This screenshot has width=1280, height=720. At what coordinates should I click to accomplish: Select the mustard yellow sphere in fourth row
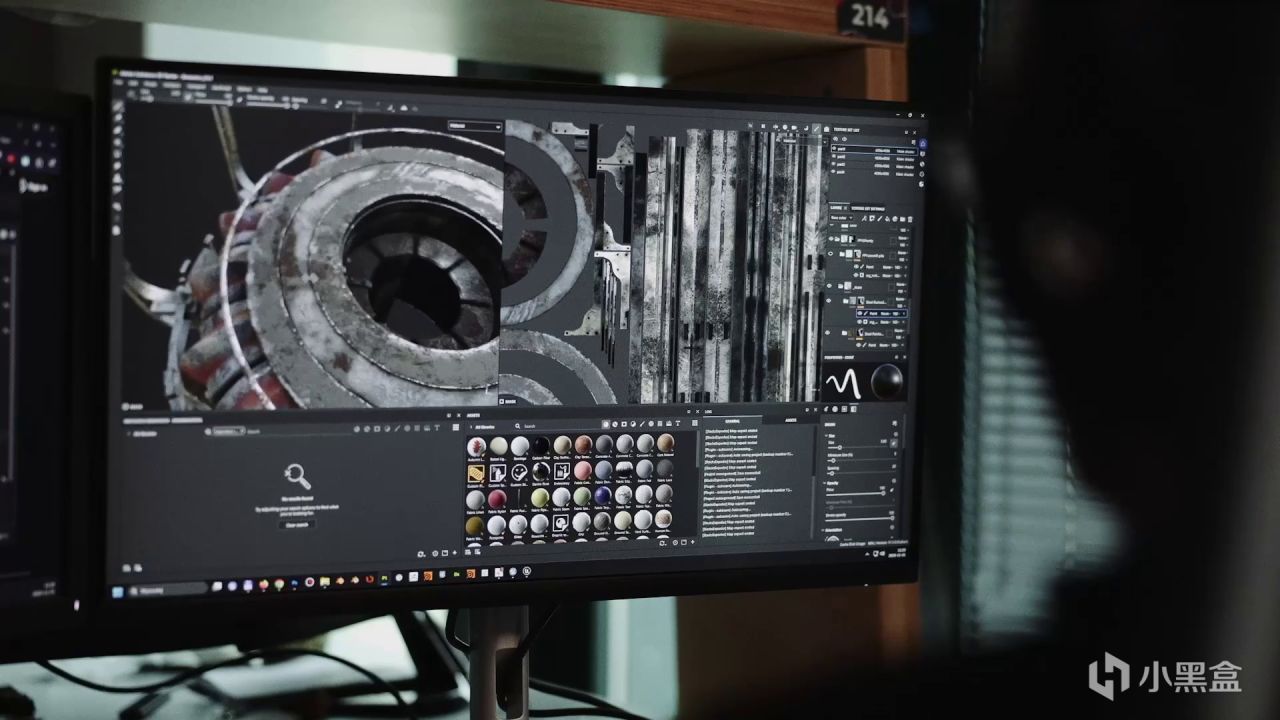(475, 524)
